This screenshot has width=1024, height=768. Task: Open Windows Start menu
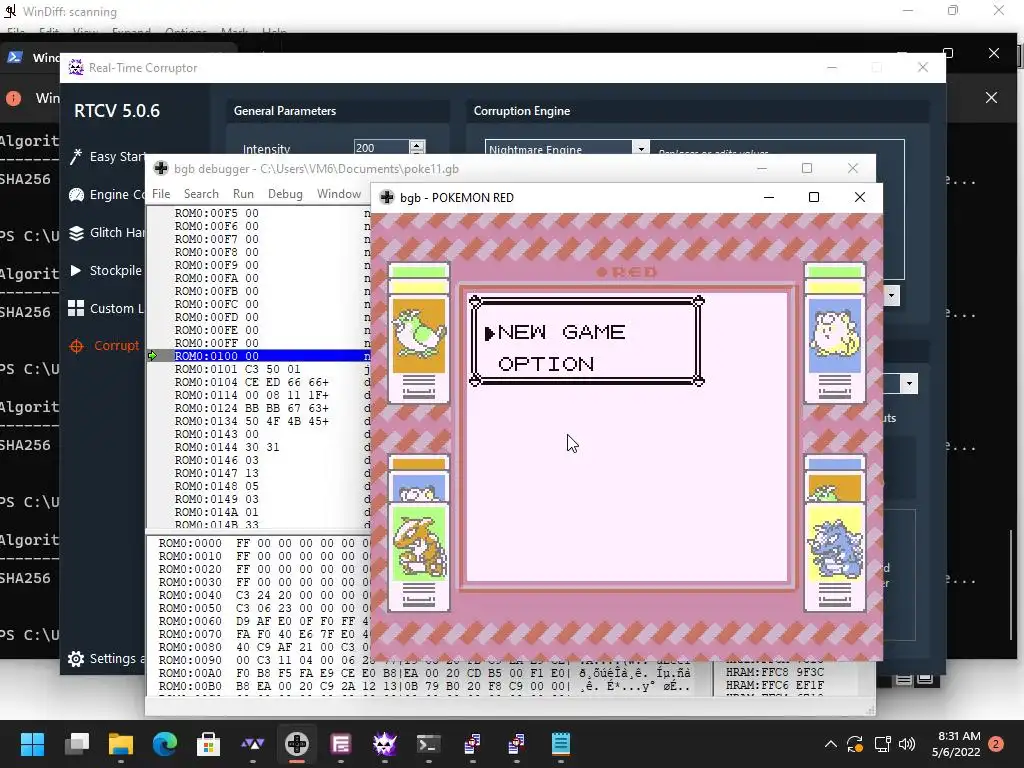32,744
